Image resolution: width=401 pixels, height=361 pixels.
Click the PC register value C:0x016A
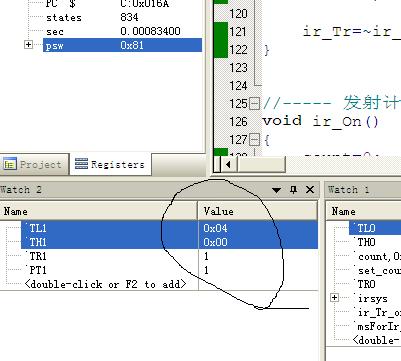click(x=145, y=4)
